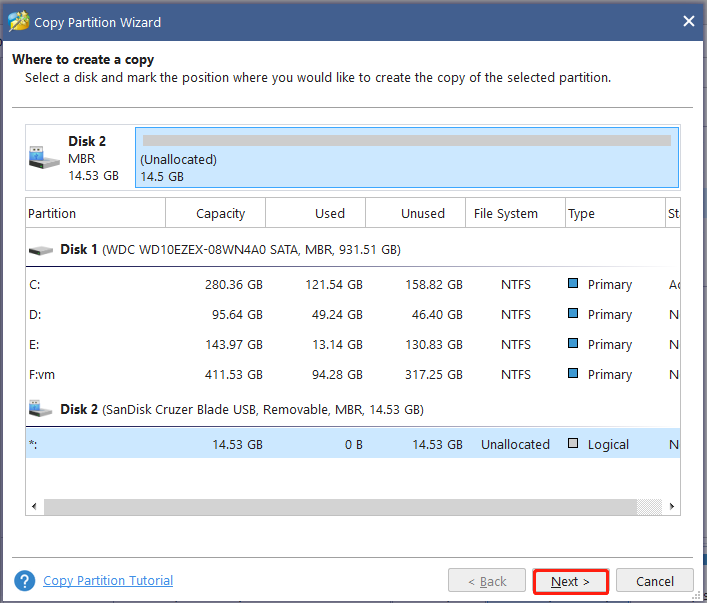Click the Unallocated file system cell
707x603 pixels.
(515, 445)
